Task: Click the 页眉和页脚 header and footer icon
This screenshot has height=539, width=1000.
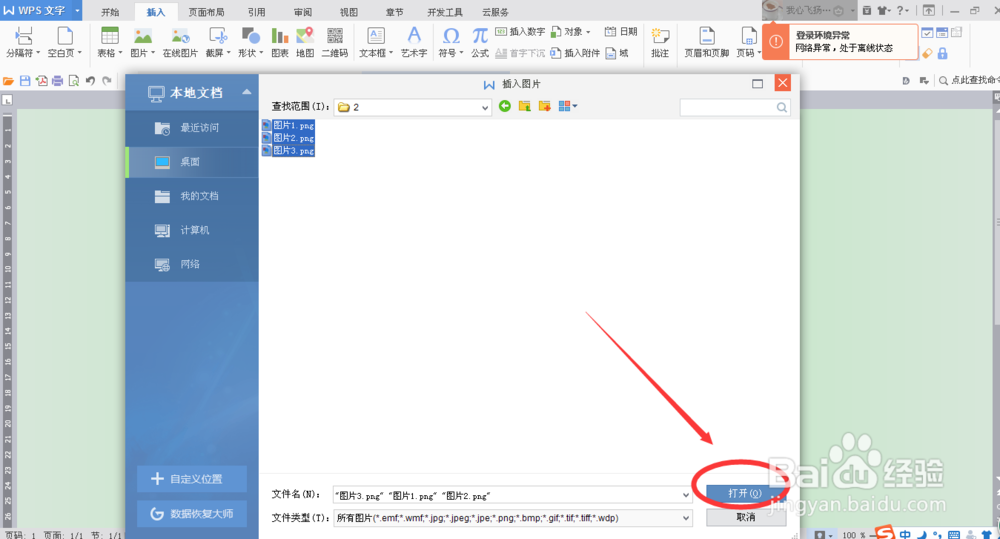Action: [707, 36]
